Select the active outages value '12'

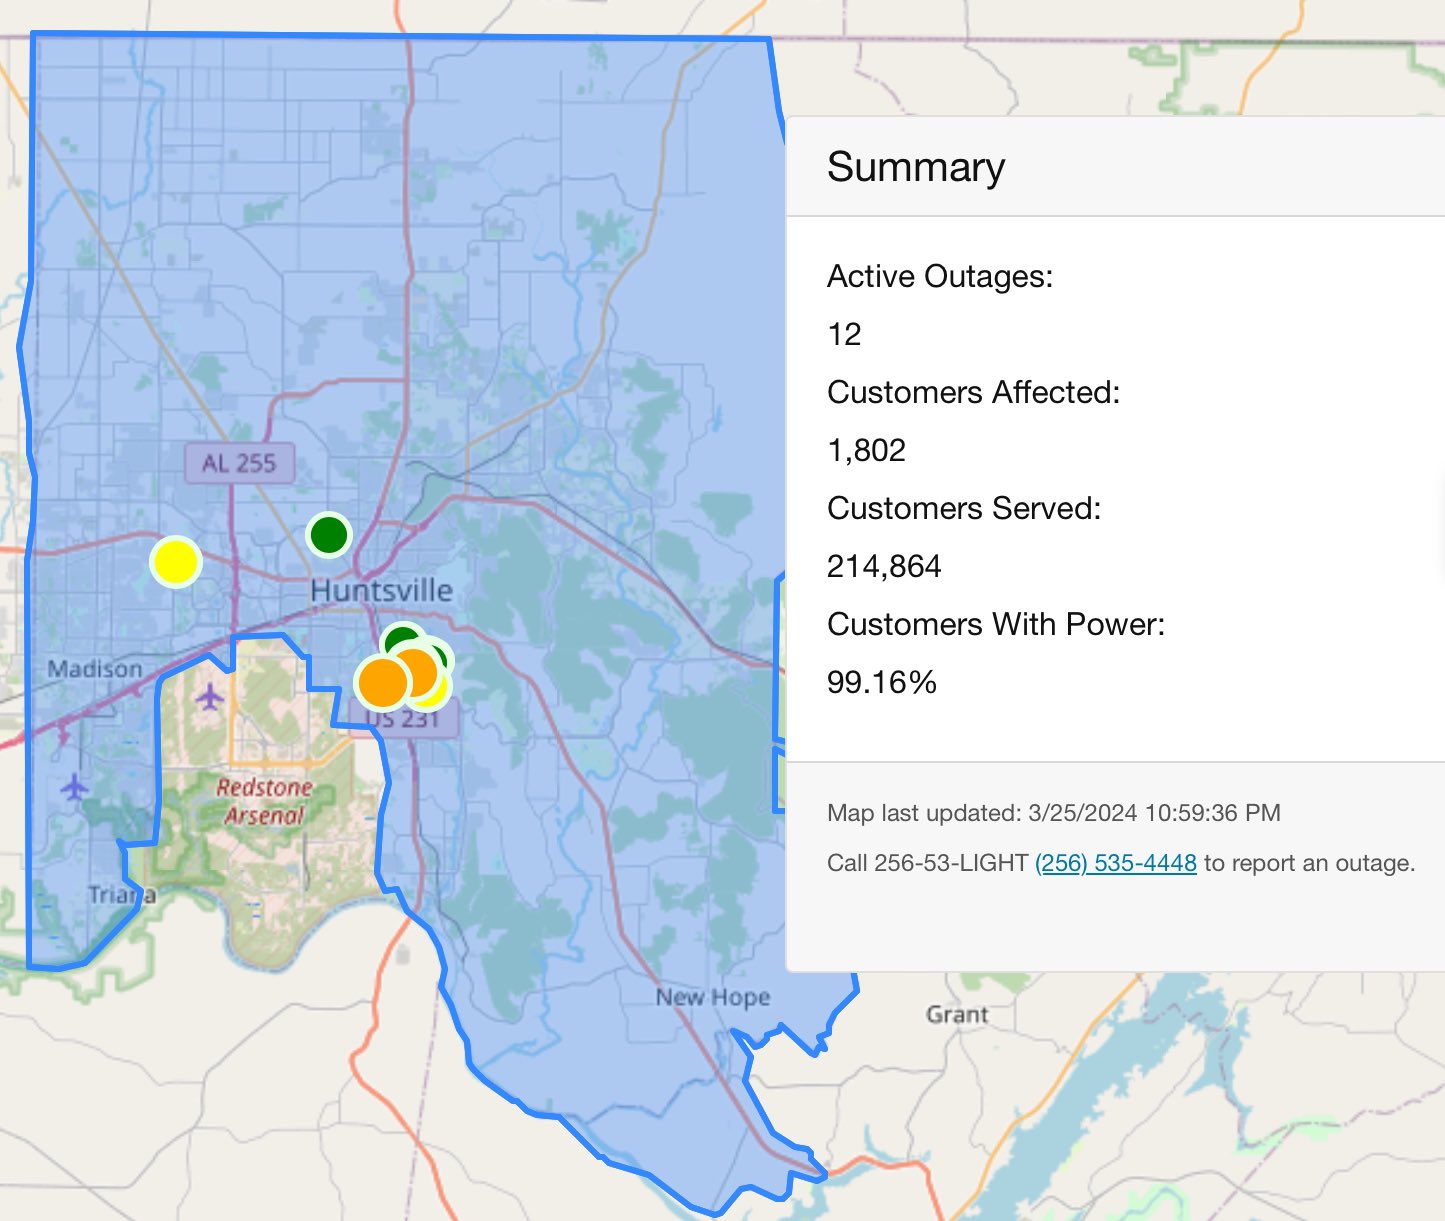point(844,334)
